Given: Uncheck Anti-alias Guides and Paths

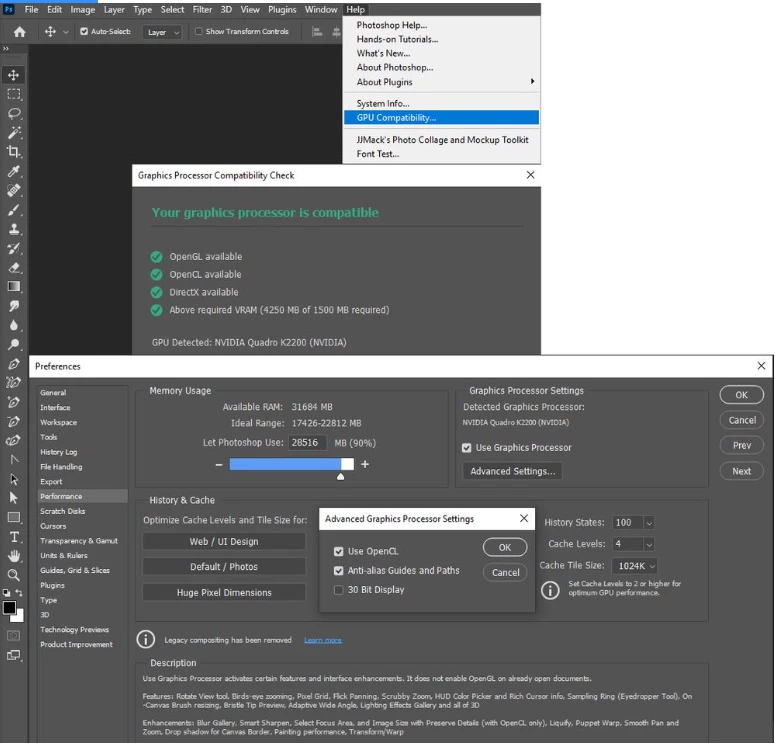Looking at the screenshot, I should point(339,571).
